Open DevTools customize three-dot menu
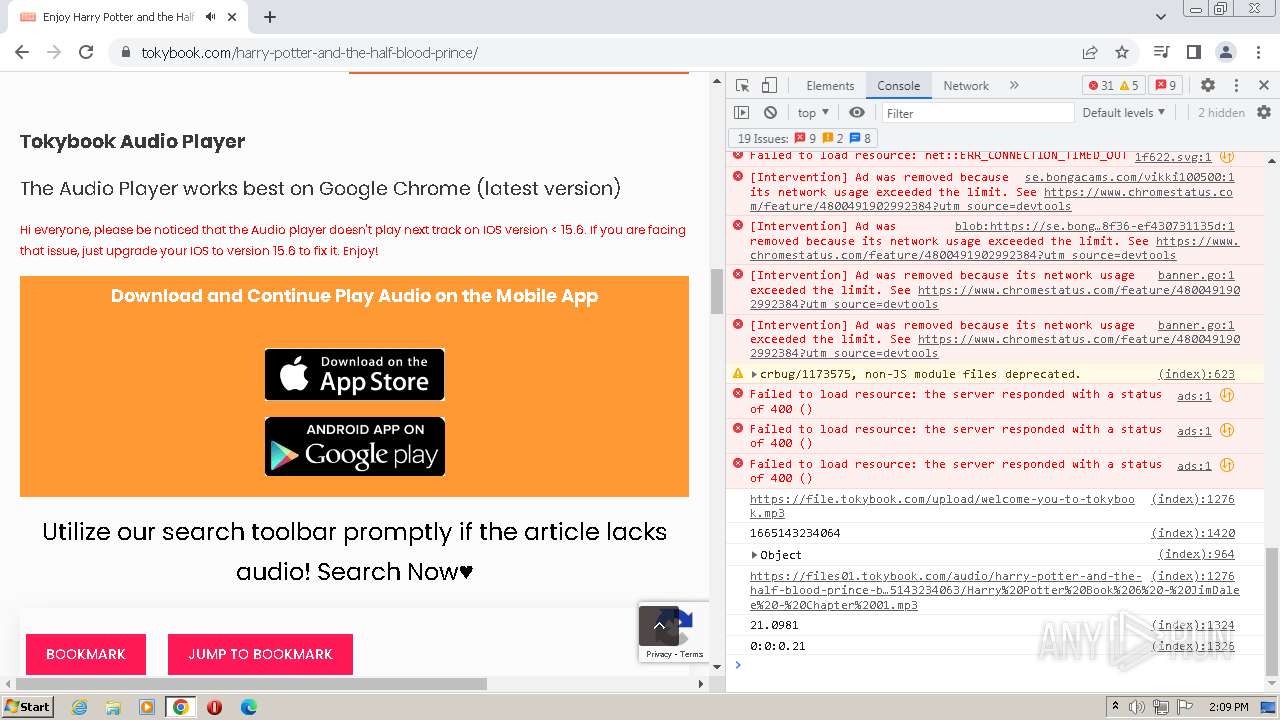1280x720 pixels. (1236, 86)
